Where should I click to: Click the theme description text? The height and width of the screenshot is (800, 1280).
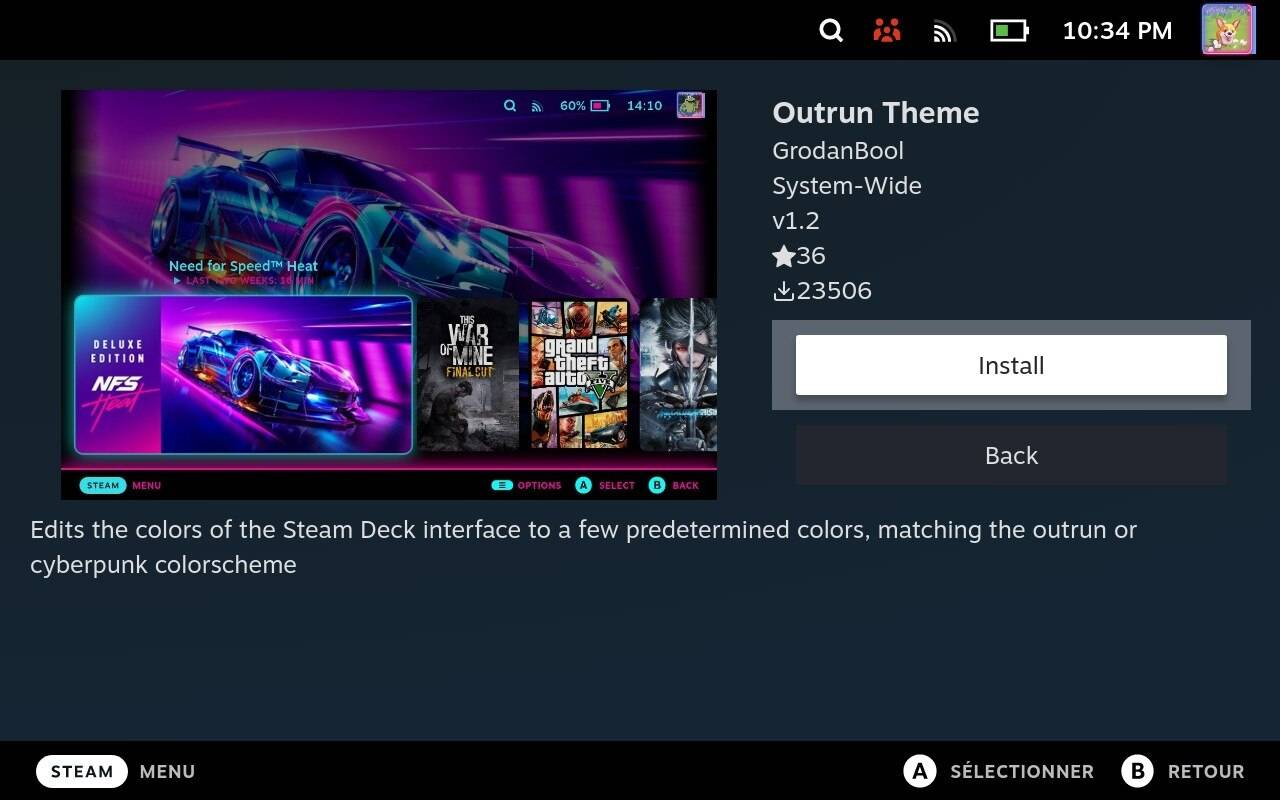tap(584, 547)
